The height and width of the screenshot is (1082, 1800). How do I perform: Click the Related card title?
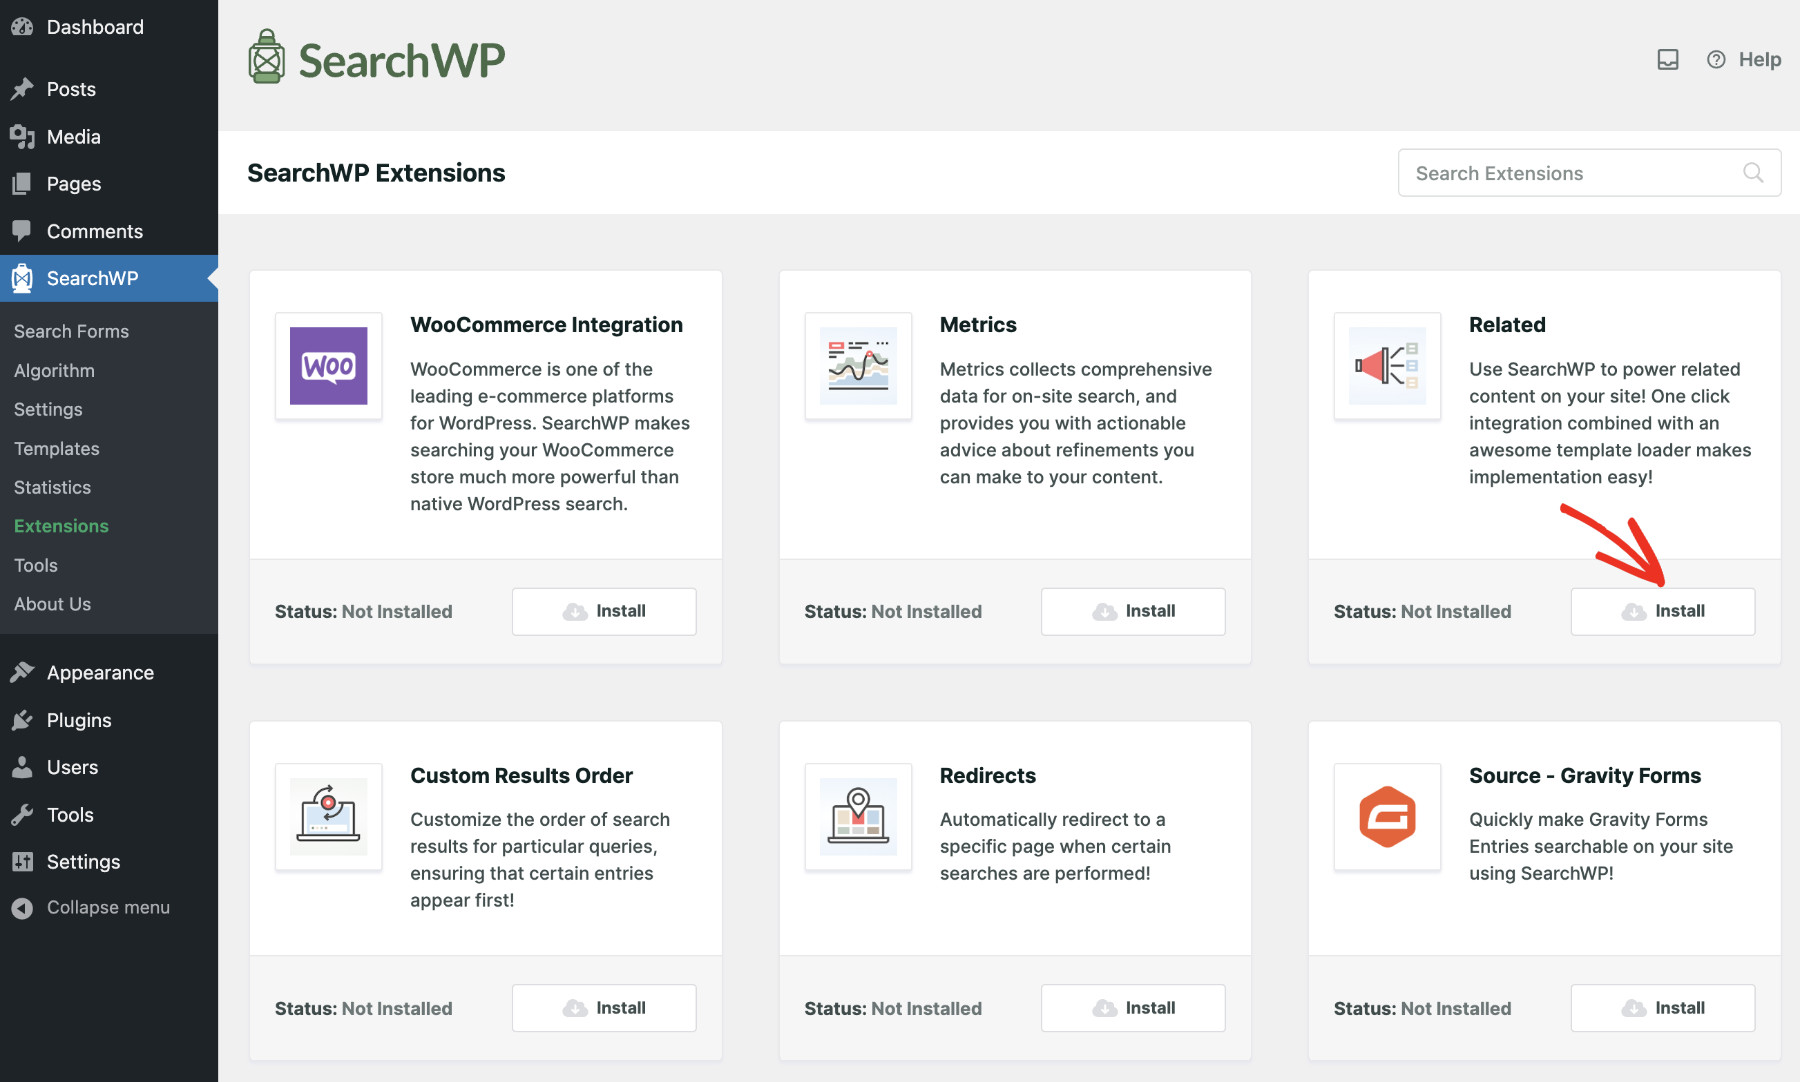pyautogui.click(x=1507, y=325)
